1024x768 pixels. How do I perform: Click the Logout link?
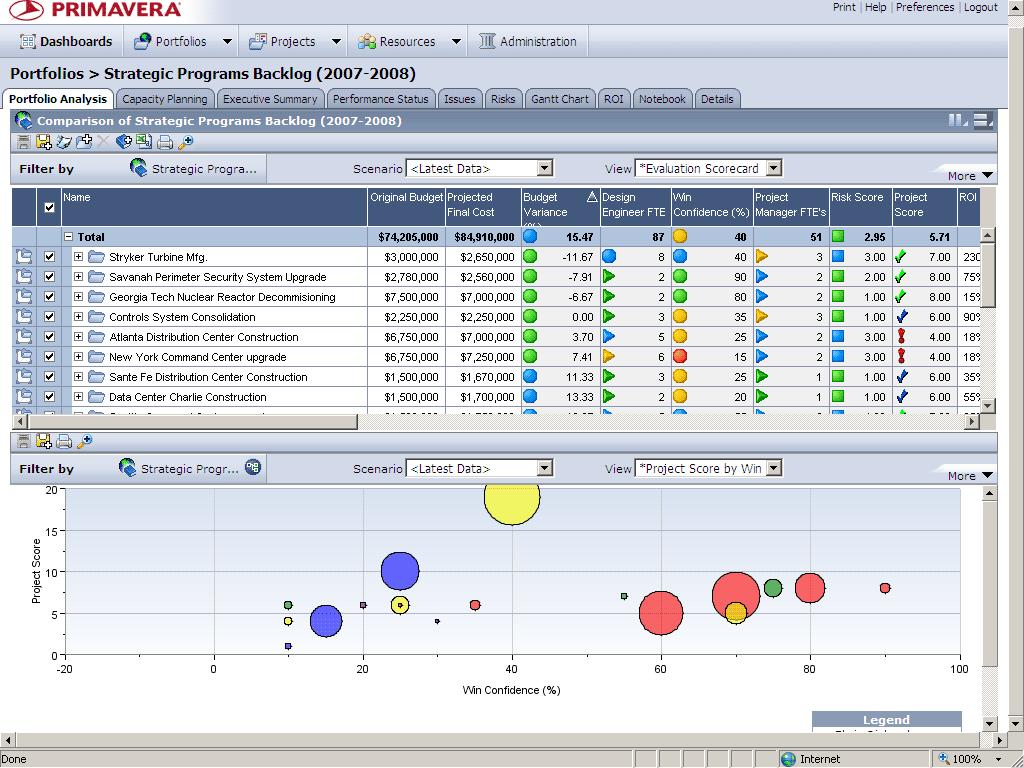pyautogui.click(x=980, y=7)
